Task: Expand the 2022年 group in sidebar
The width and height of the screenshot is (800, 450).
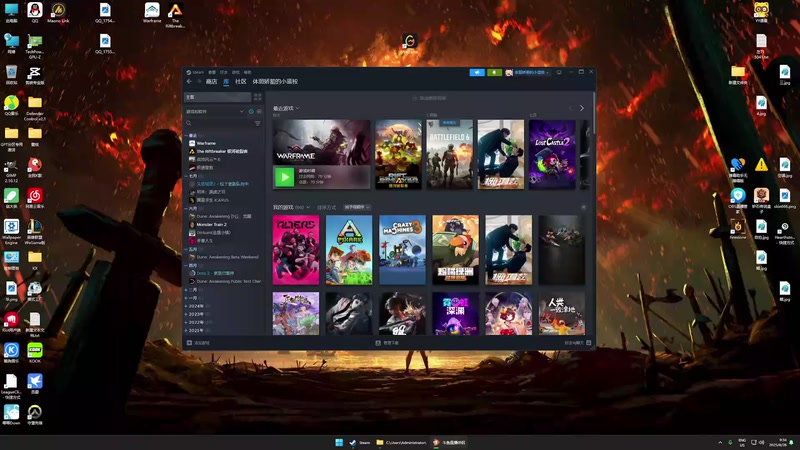Action: point(196,322)
